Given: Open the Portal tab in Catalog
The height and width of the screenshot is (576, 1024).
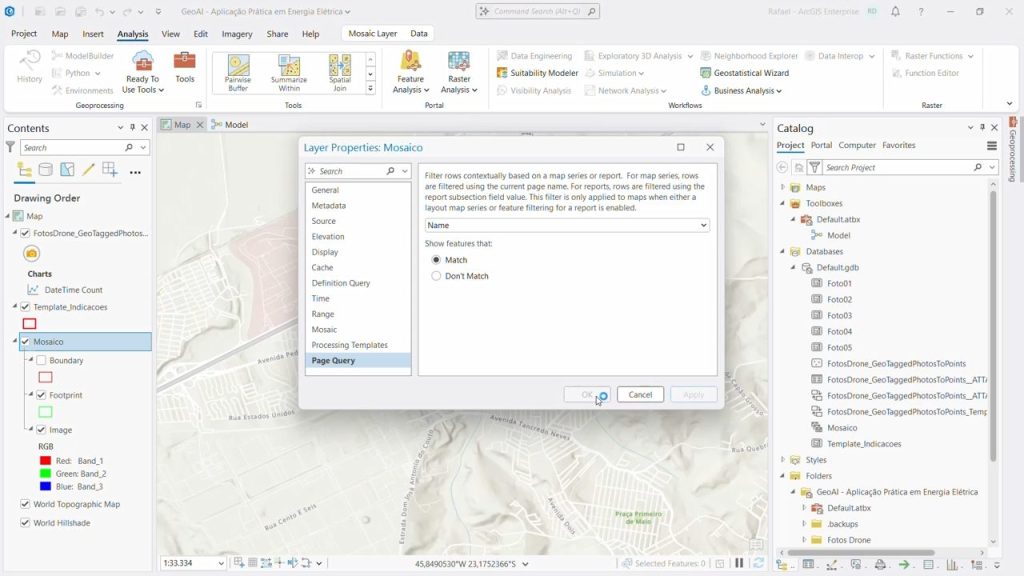Looking at the screenshot, I should click(x=821, y=145).
